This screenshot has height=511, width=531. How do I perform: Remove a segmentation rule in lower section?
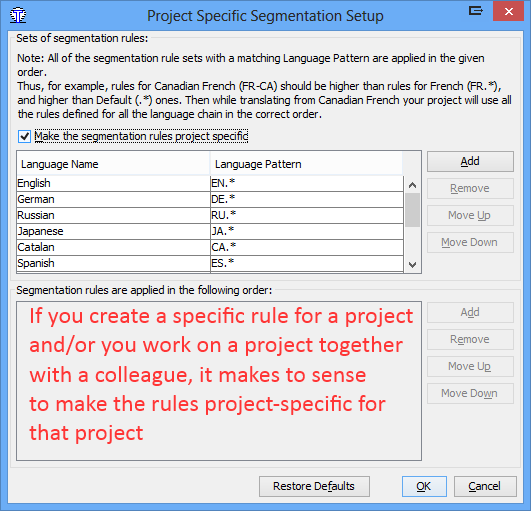pos(470,339)
